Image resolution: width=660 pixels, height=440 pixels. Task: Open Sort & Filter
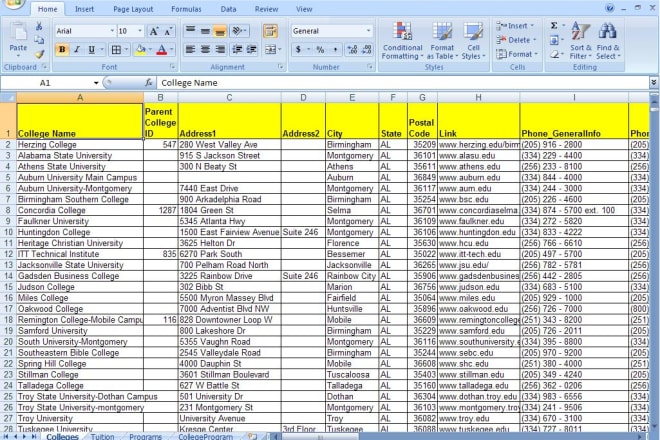click(581, 41)
